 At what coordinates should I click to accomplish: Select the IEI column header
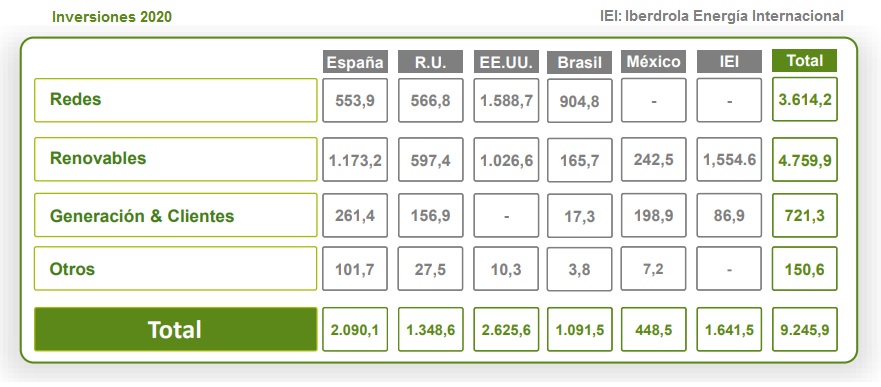(729, 62)
